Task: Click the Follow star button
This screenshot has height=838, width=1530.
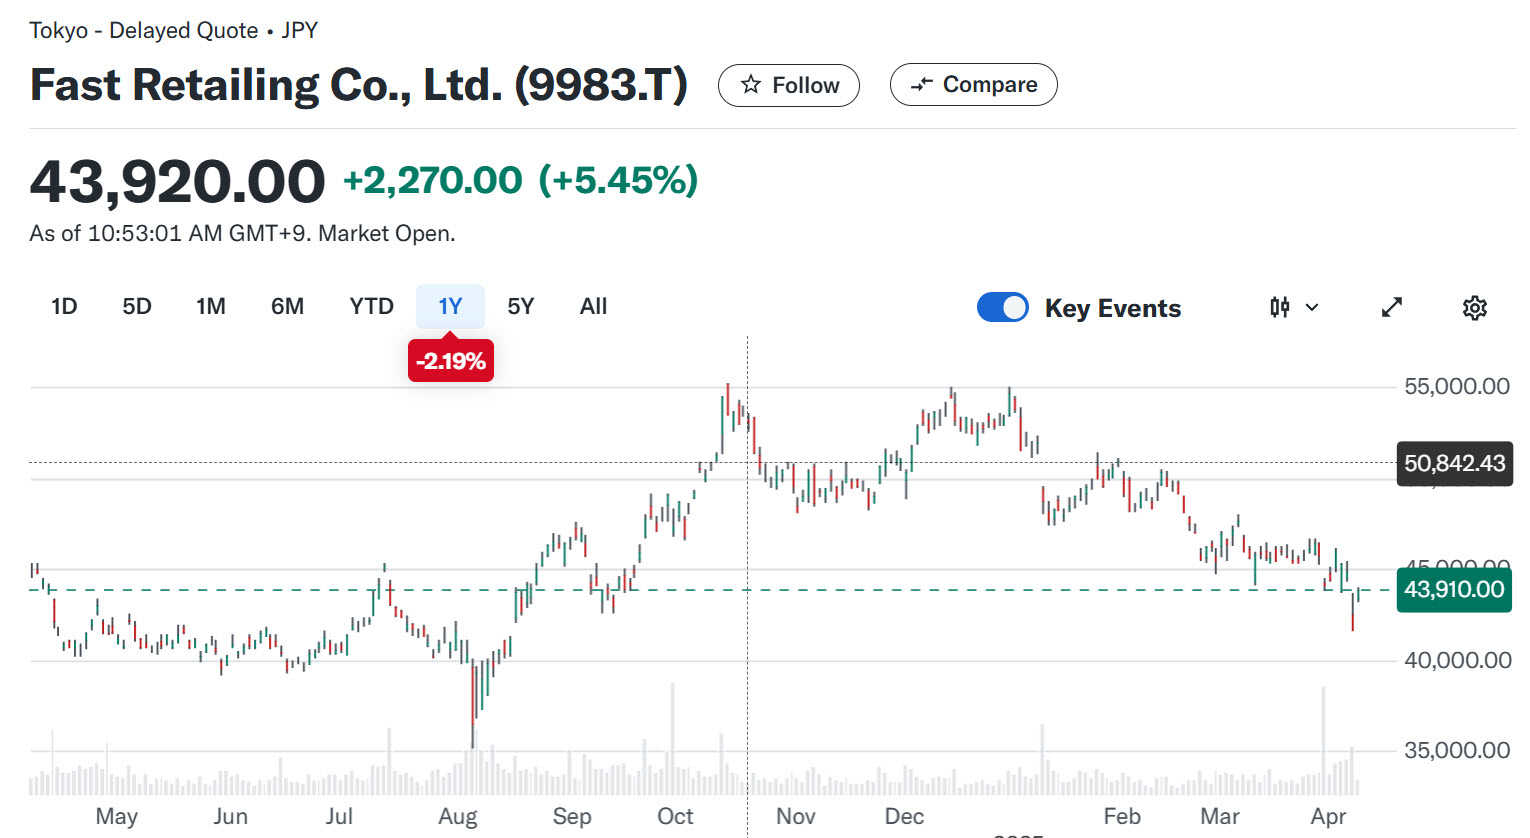Action: pos(788,85)
